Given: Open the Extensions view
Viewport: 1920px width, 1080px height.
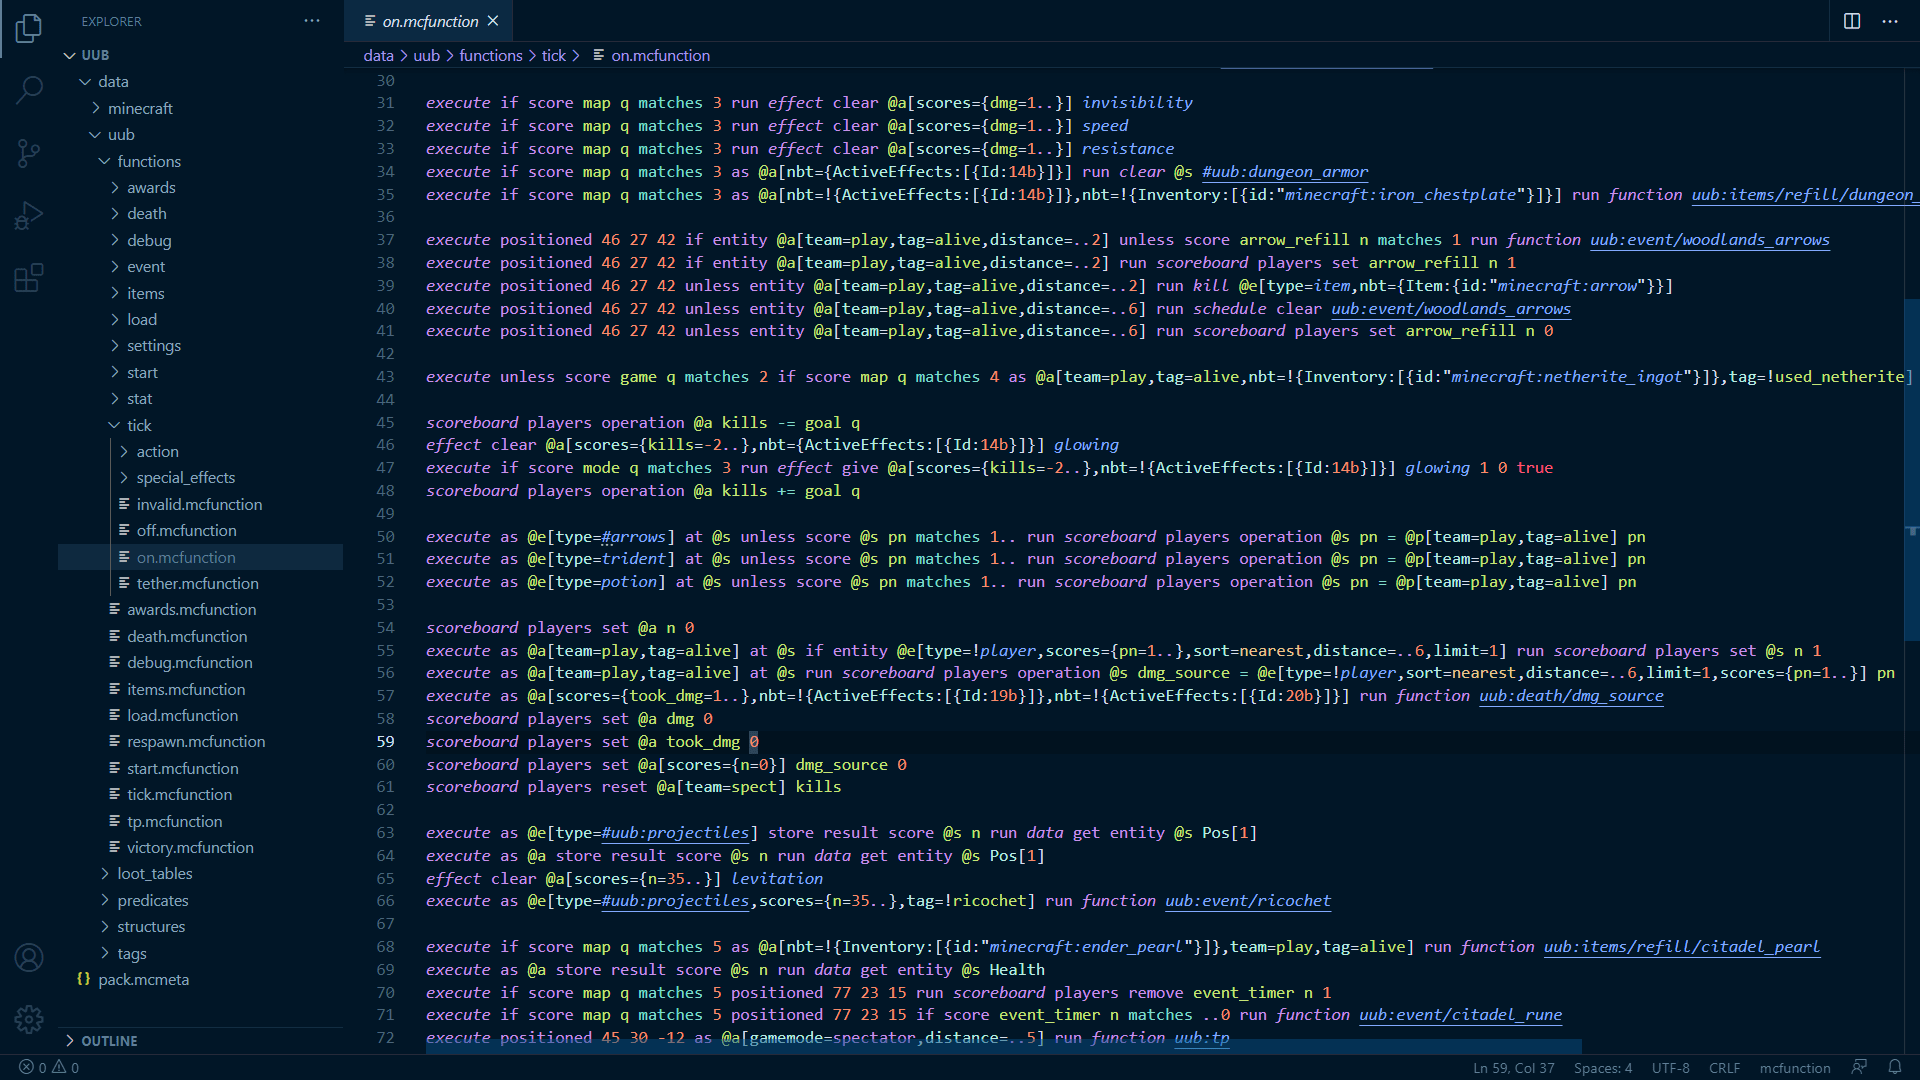Looking at the screenshot, I should 29,277.
